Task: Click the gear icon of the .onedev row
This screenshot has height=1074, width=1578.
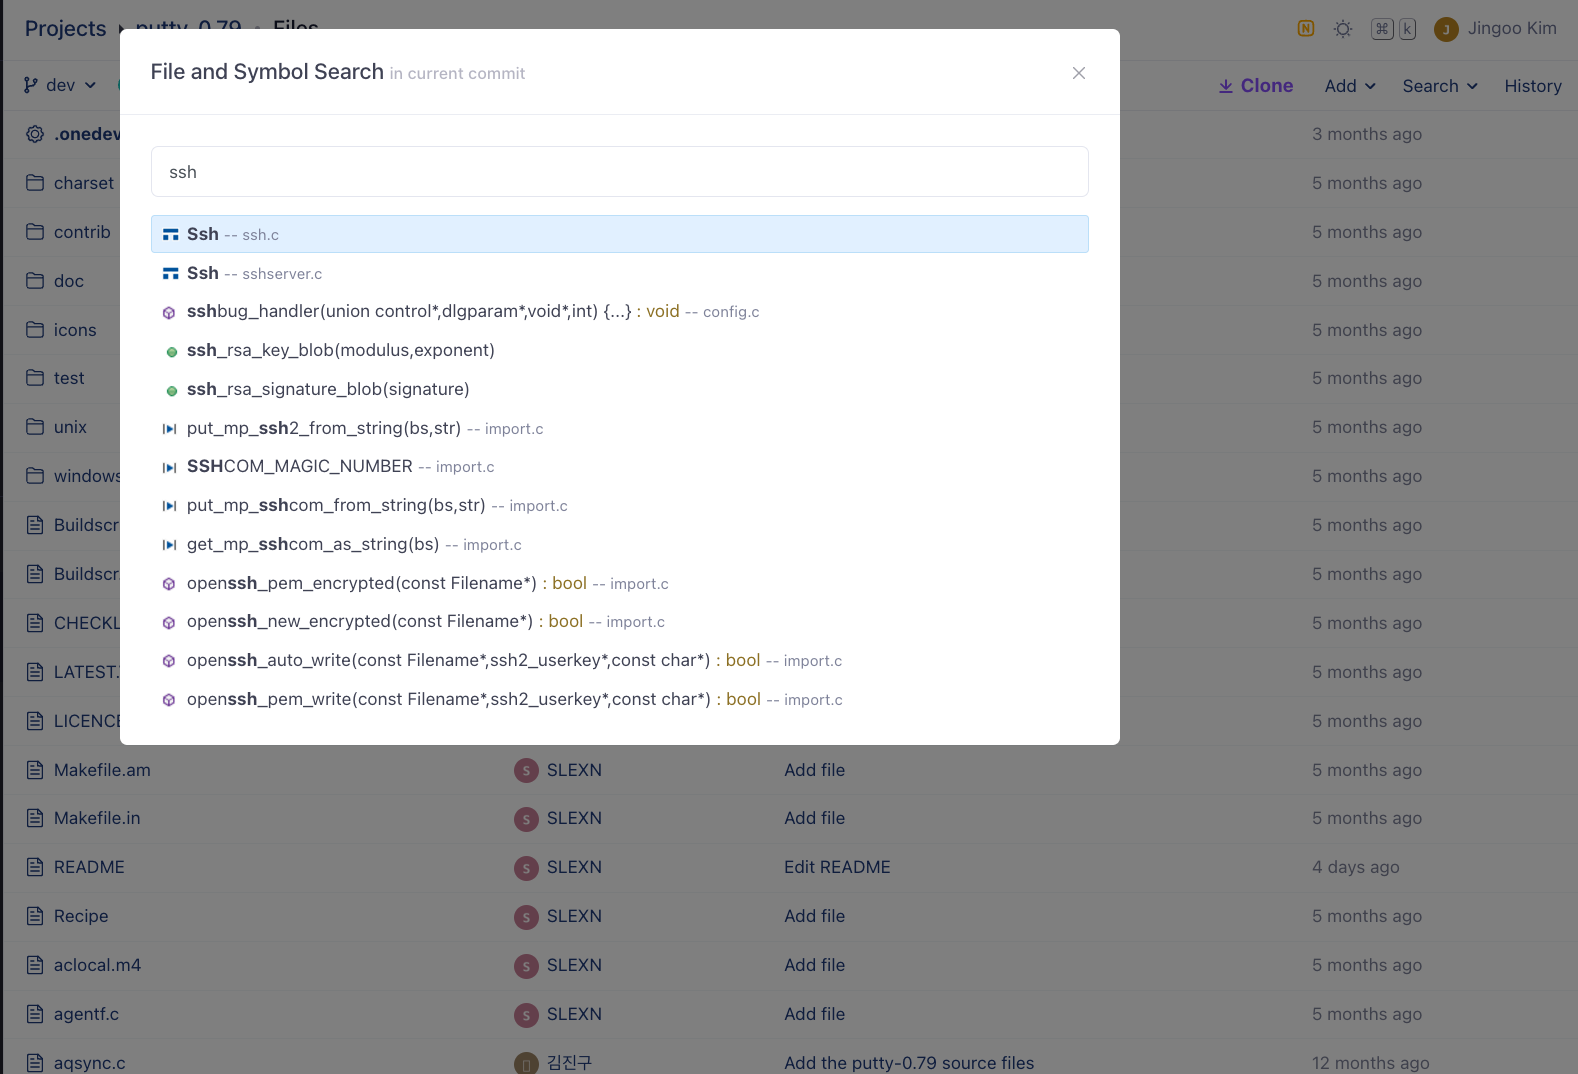Action: tap(35, 134)
